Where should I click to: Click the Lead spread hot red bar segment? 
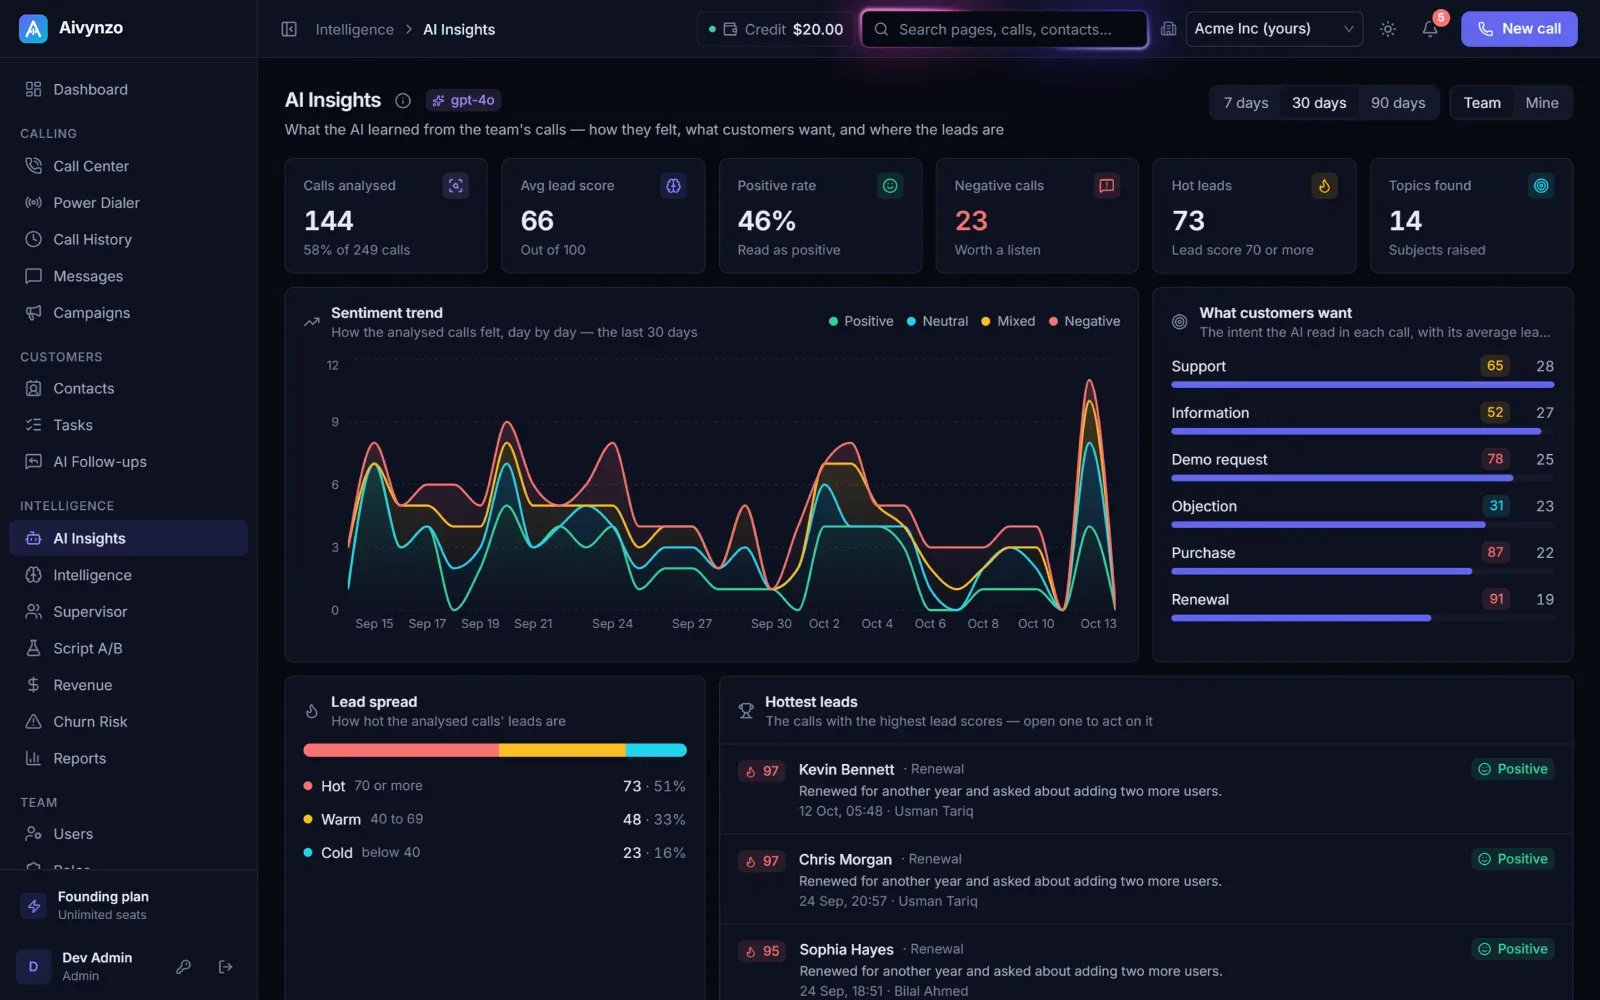click(401, 750)
